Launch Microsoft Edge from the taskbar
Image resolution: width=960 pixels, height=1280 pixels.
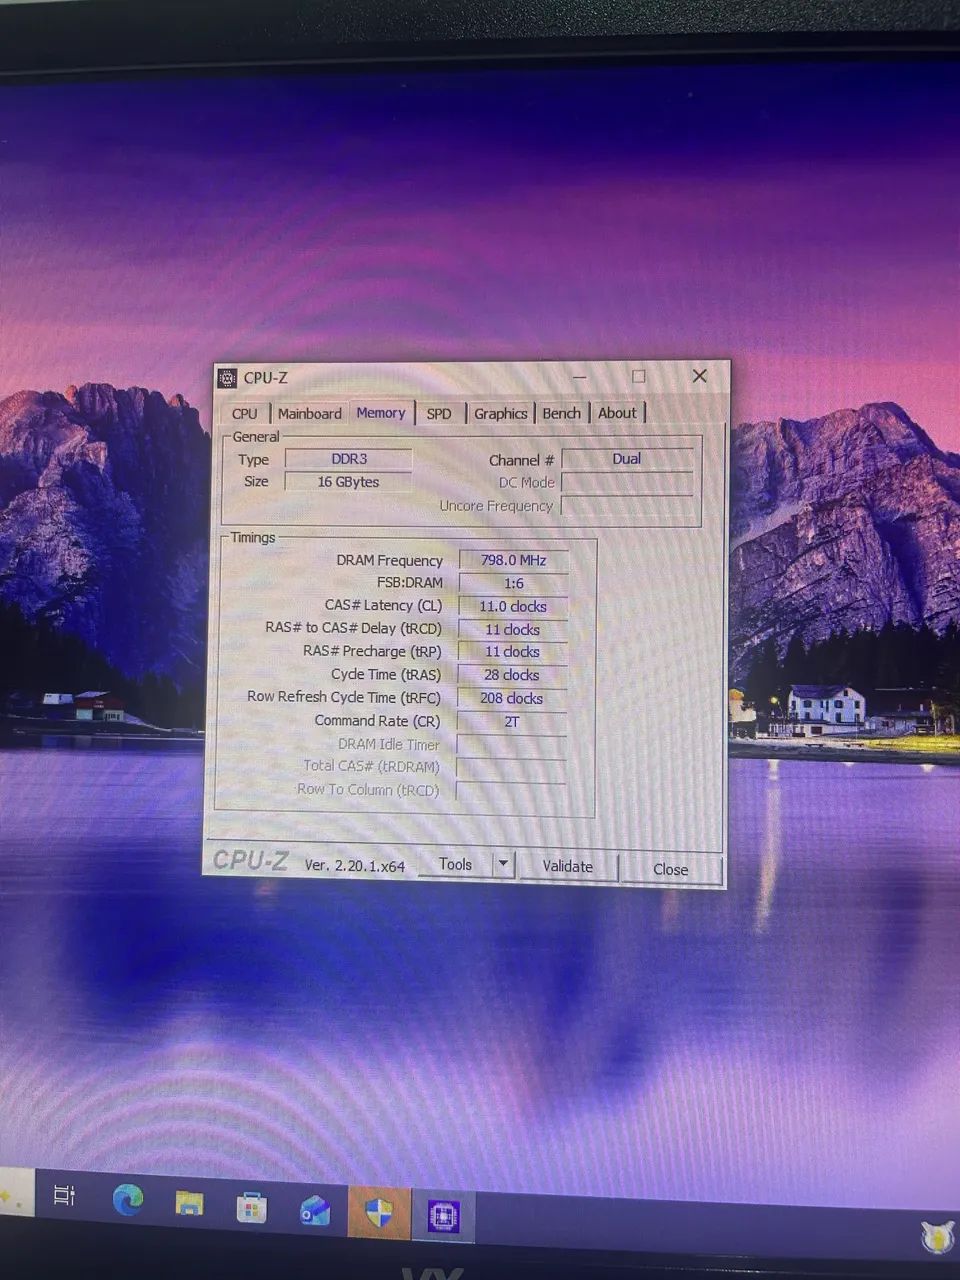pos(127,1199)
